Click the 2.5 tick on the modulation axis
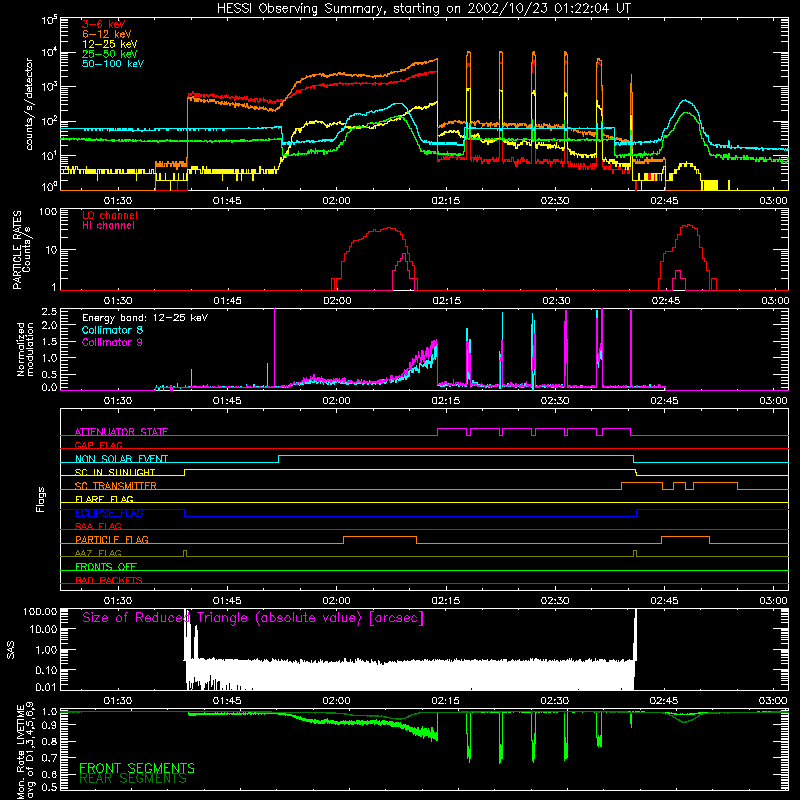800x800 pixels. coord(49,312)
